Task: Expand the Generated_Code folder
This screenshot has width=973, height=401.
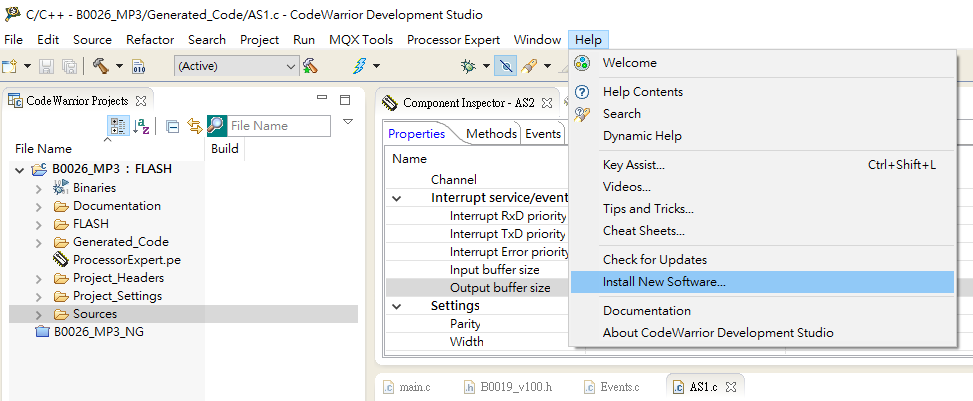Action: [x=38, y=242]
